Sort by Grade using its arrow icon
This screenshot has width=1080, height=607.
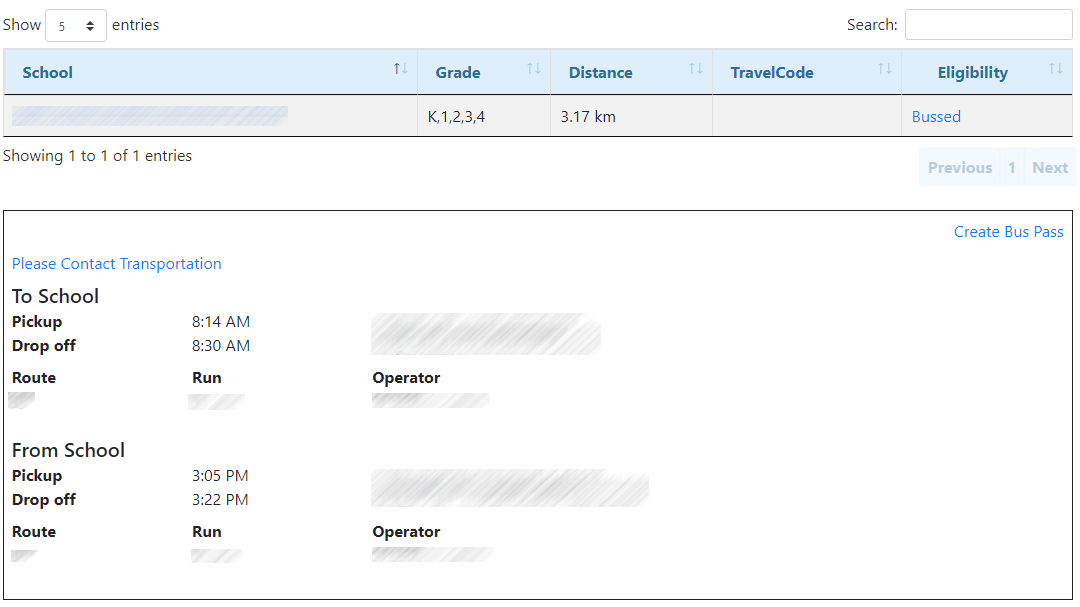pyautogui.click(x=533, y=69)
